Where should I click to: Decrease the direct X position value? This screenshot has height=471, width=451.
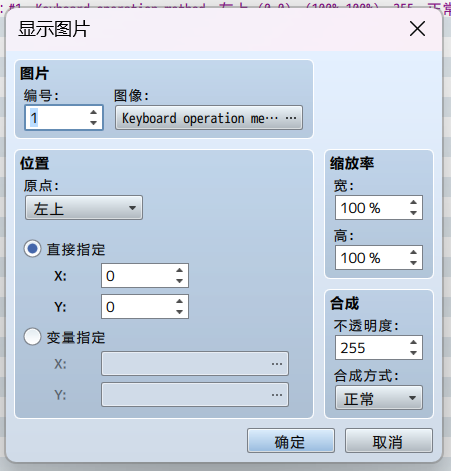point(180,281)
